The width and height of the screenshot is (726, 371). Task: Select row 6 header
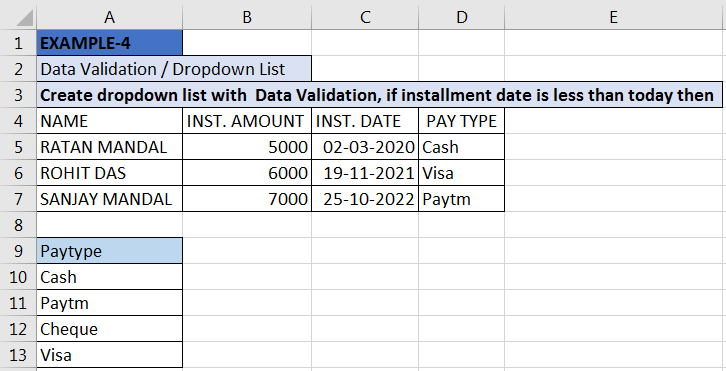point(18,173)
